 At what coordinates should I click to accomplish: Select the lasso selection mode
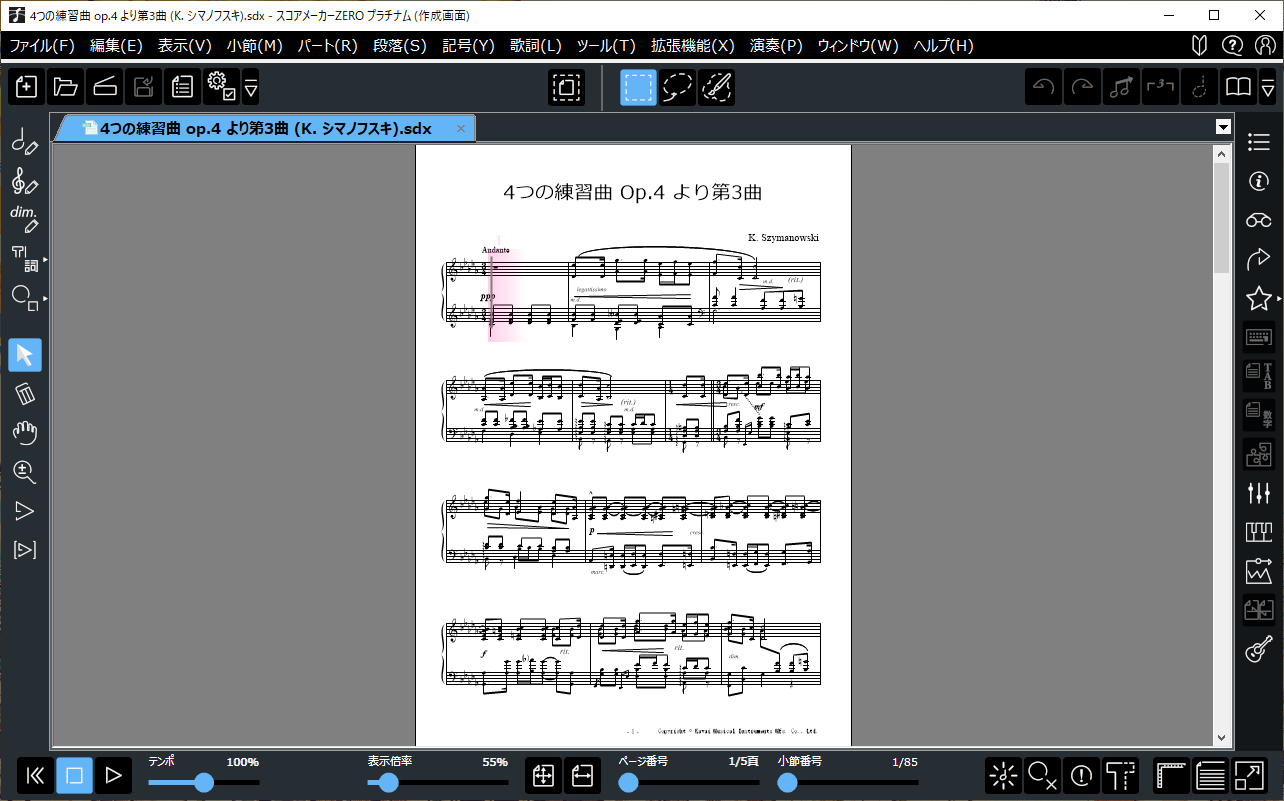click(678, 88)
